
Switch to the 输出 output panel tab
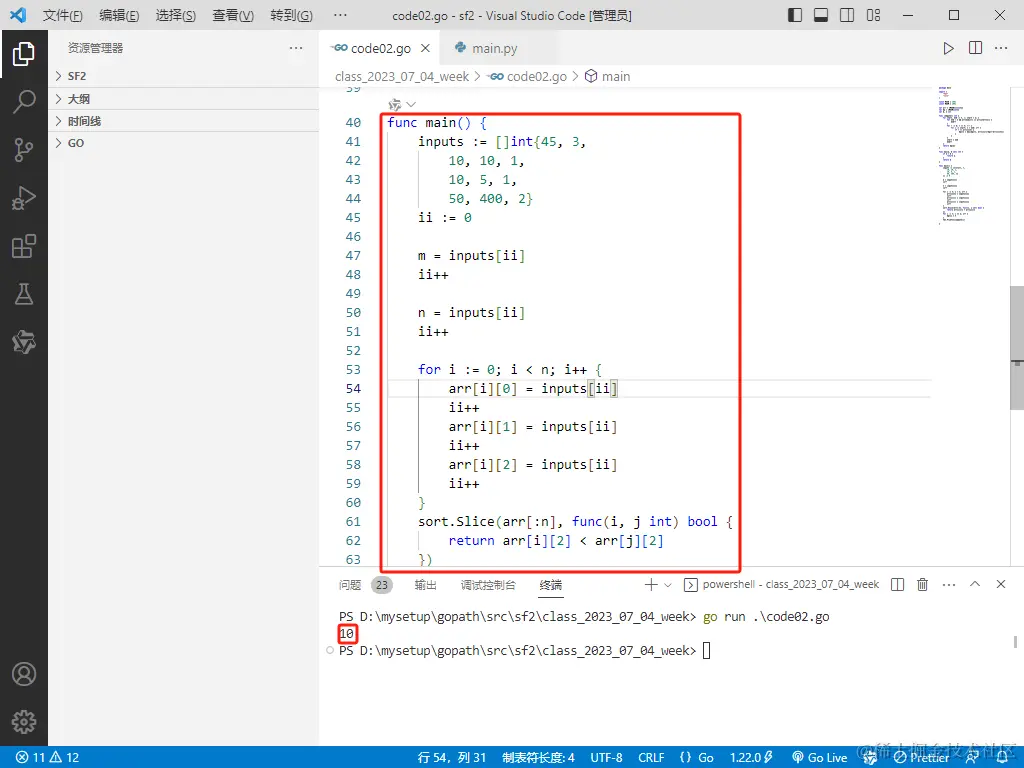point(425,584)
